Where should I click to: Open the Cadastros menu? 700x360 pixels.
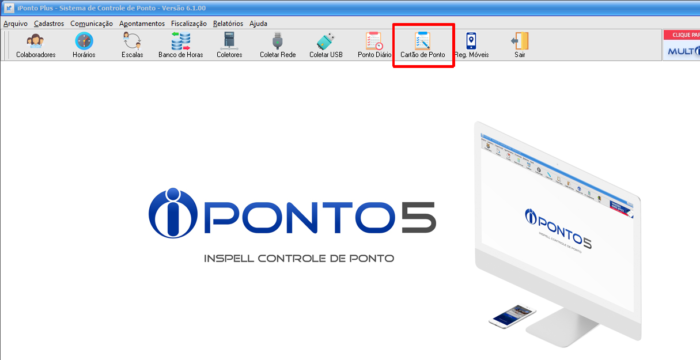pyautogui.click(x=49, y=24)
